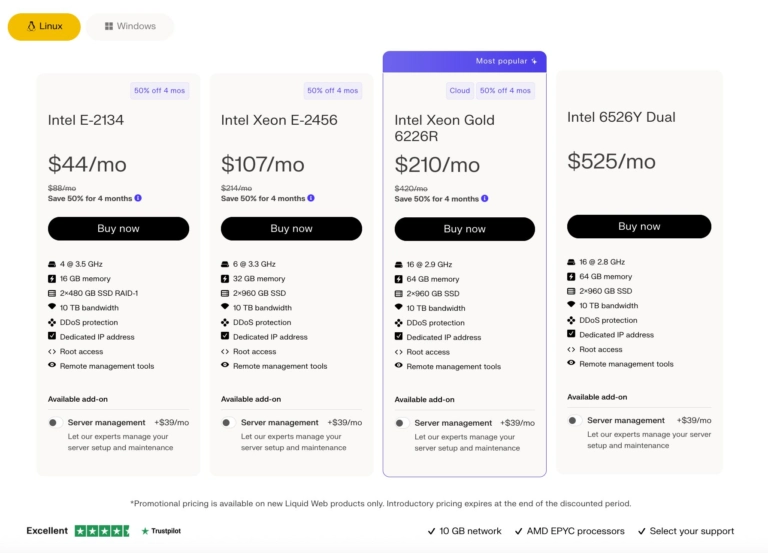This screenshot has width=768, height=553.
Task: Click the Trustpilot star logo
Action: [x=145, y=531]
